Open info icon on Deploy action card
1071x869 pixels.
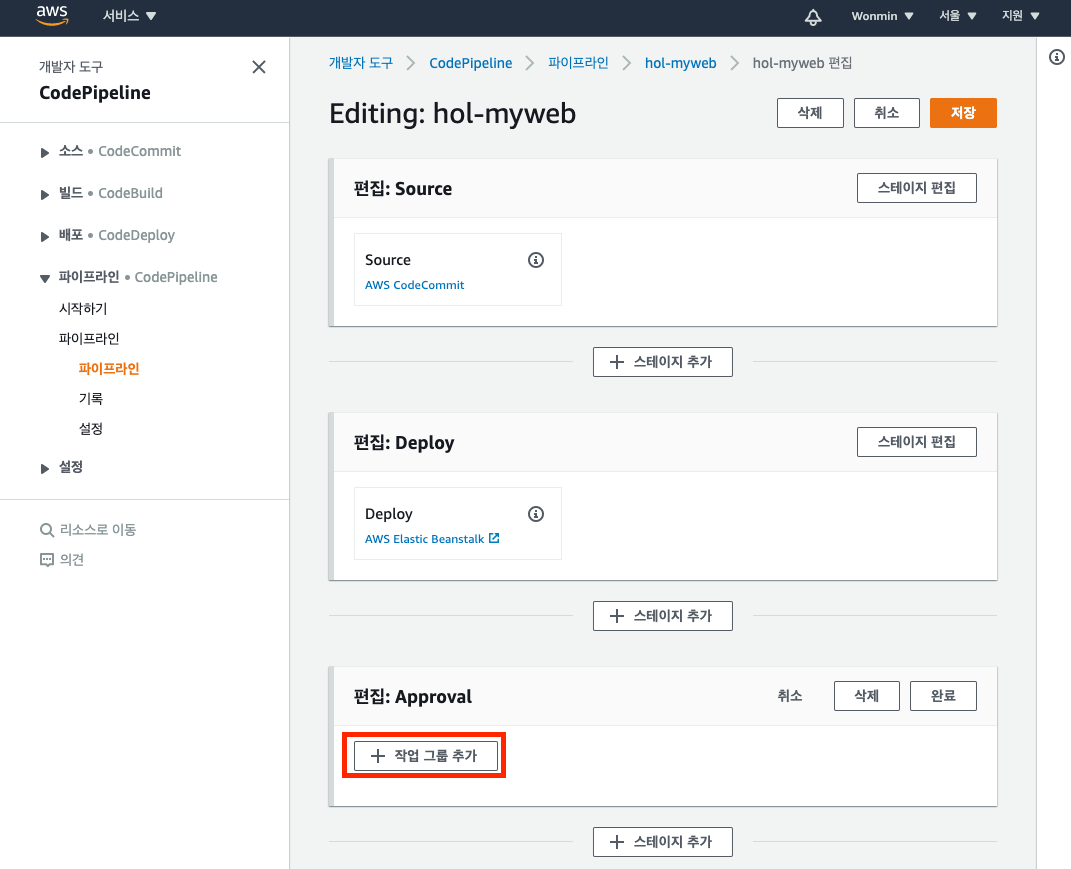click(536, 514)
